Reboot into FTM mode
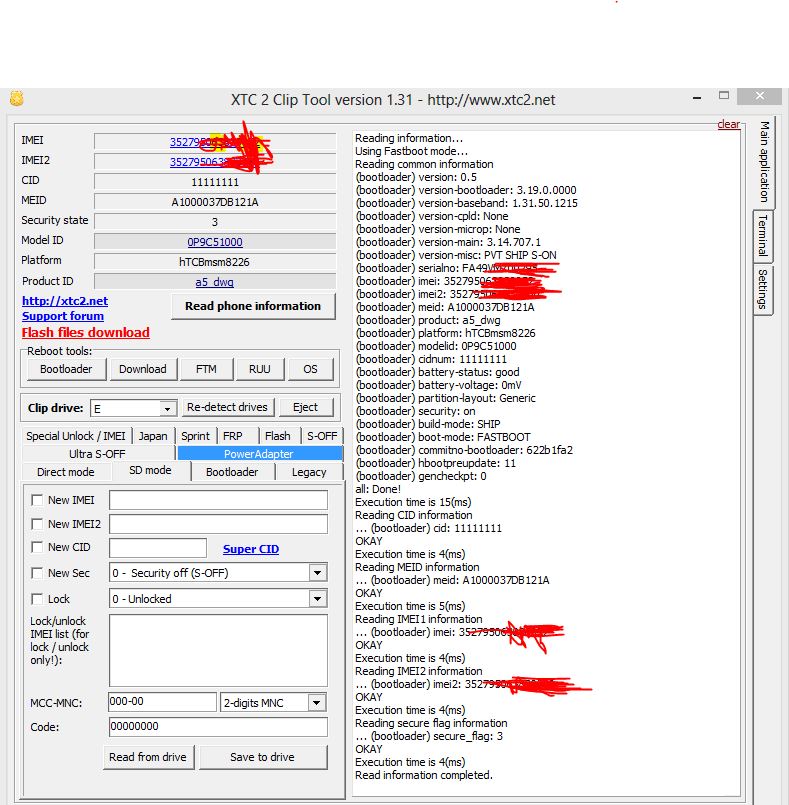The image size is (789, 805). coord(206,369)
